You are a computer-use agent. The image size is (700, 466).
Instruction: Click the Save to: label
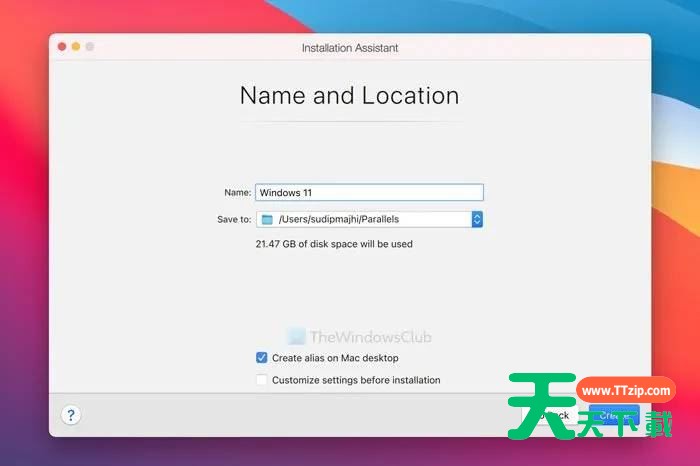234,219
